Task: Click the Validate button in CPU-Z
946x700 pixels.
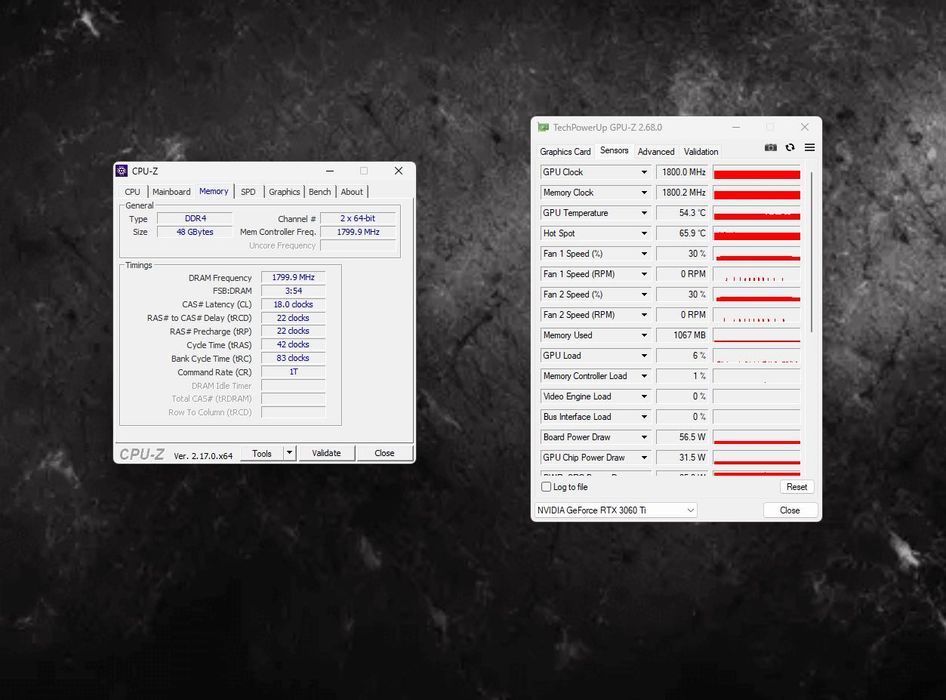Action: click(x=326, y=453)
